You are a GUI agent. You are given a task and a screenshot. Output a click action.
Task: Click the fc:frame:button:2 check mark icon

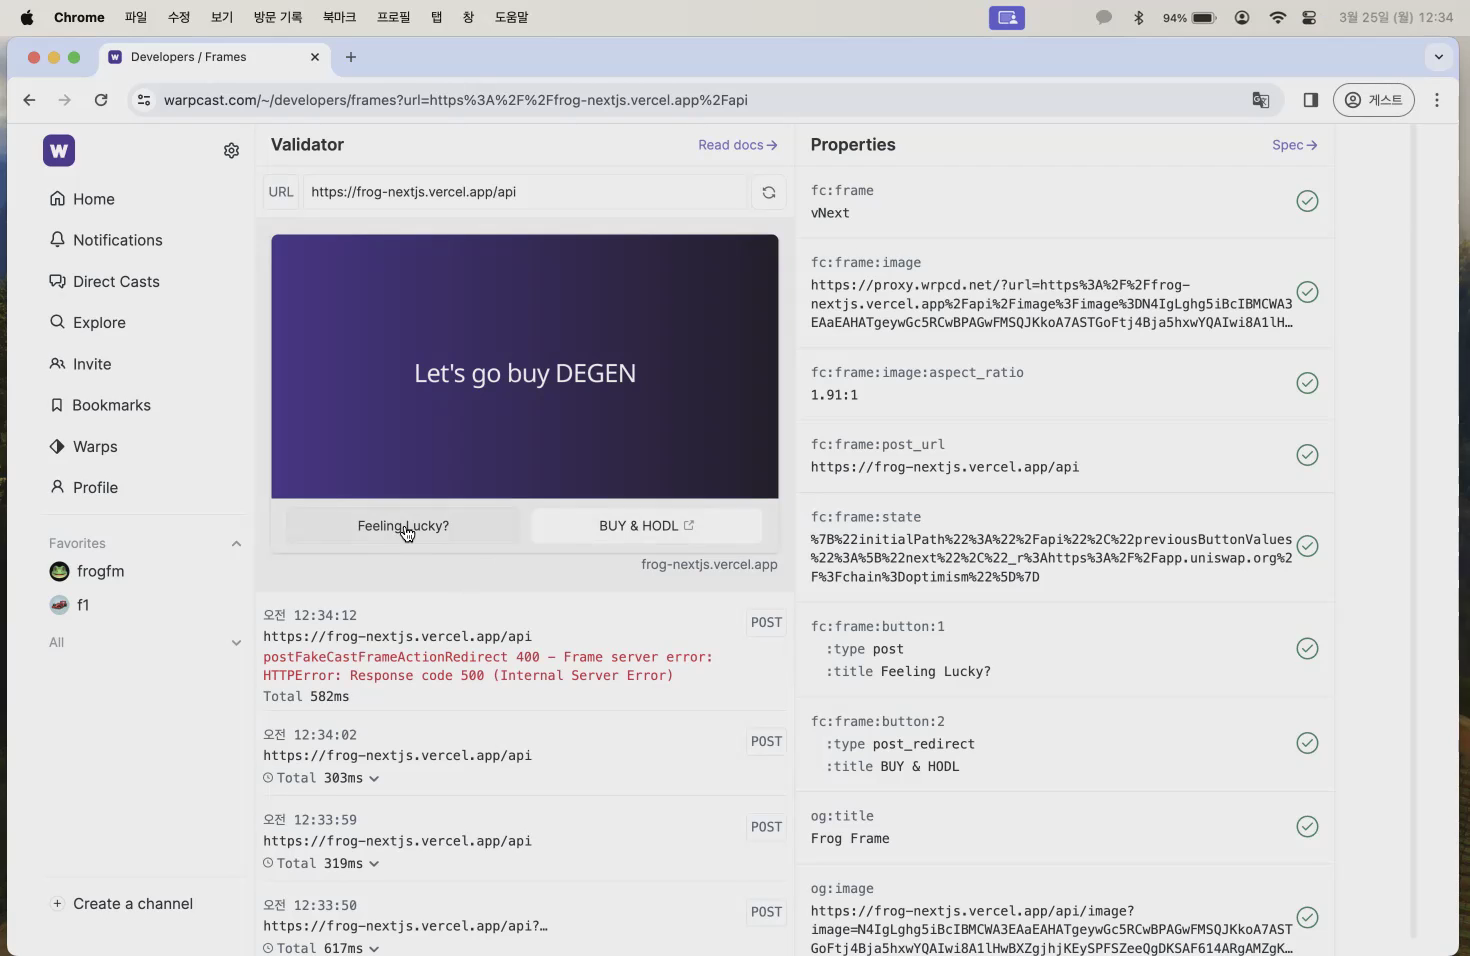(1307, 743)
